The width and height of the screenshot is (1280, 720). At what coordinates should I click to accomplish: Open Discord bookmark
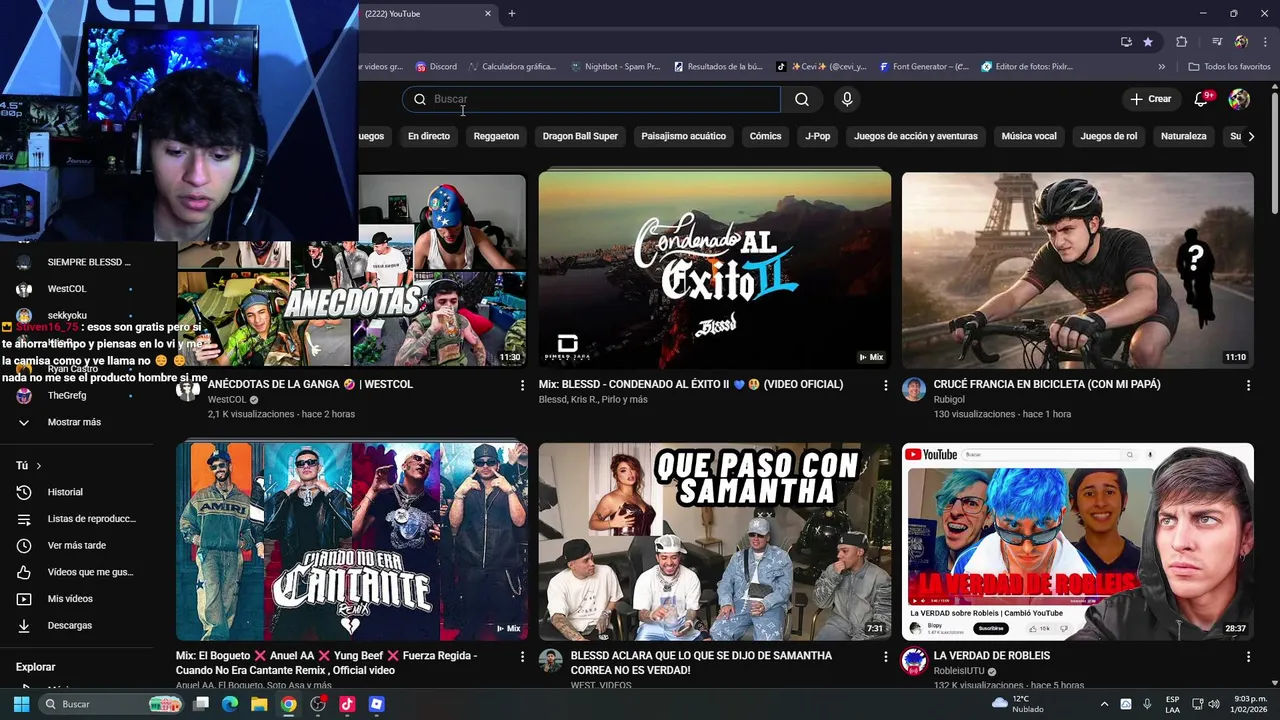(x=436, y=67)
